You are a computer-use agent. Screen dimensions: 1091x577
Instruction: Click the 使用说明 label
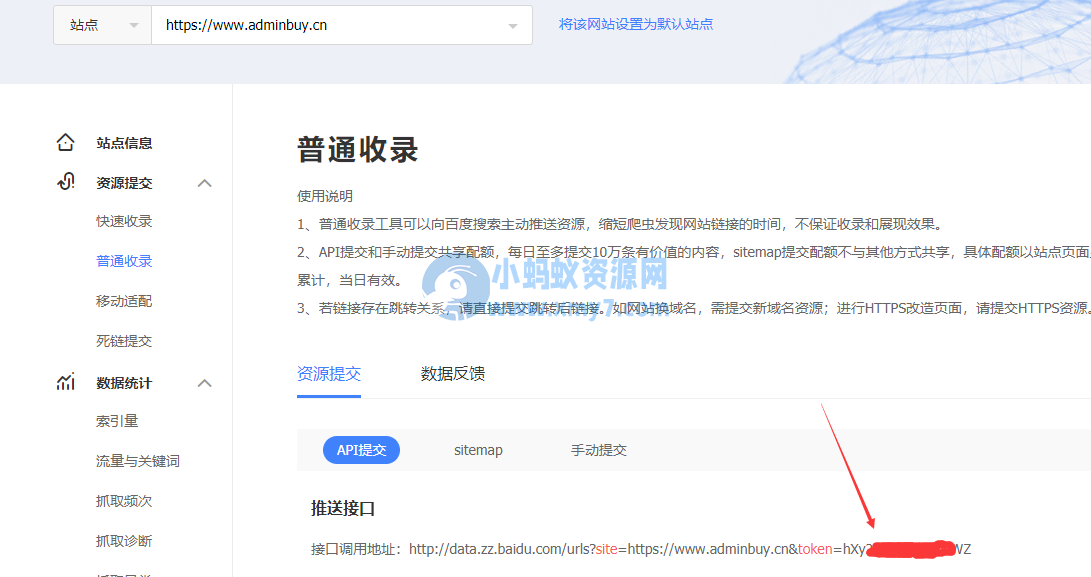[x=325, y=196]
